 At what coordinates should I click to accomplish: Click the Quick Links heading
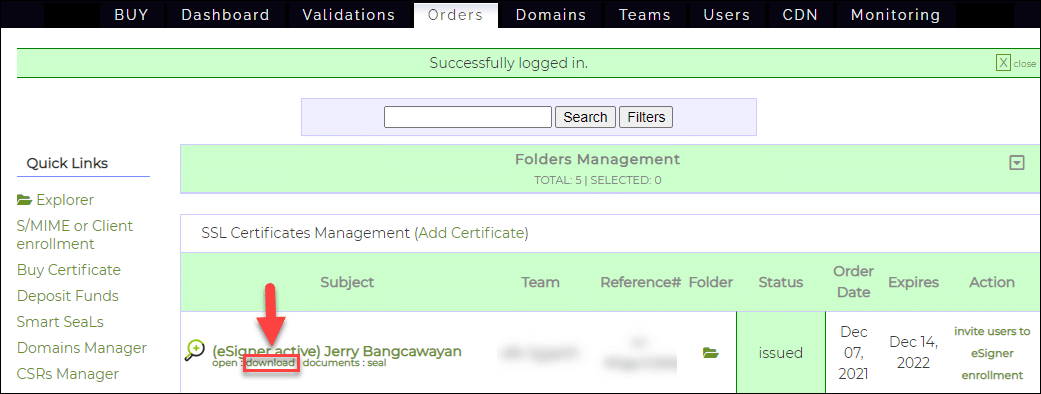point(67,163)
